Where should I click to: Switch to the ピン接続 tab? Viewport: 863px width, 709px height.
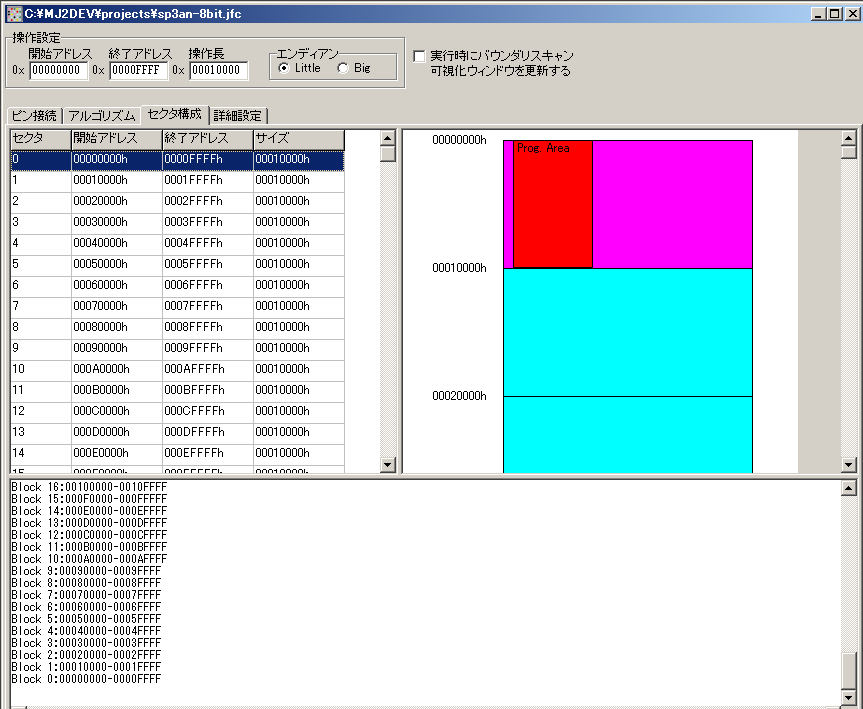(x=35, y=115)
